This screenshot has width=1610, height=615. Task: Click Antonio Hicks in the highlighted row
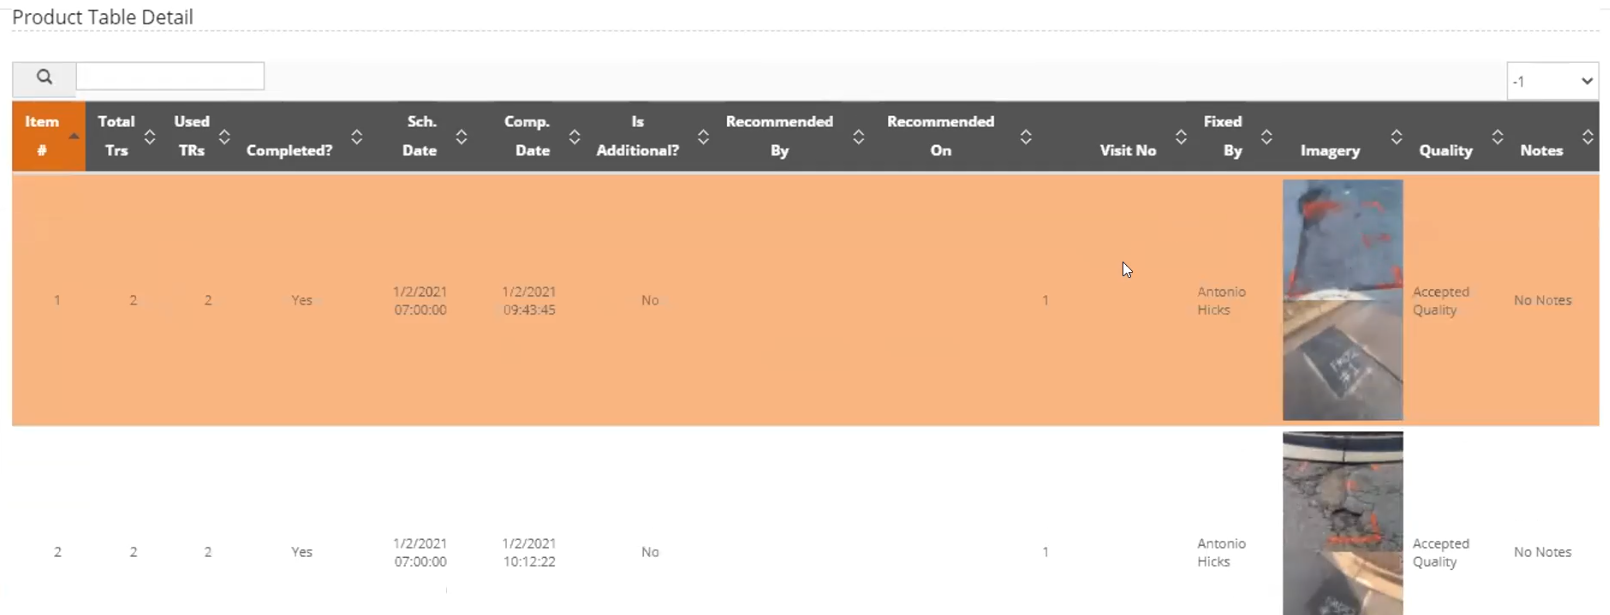pos(1221,301)
